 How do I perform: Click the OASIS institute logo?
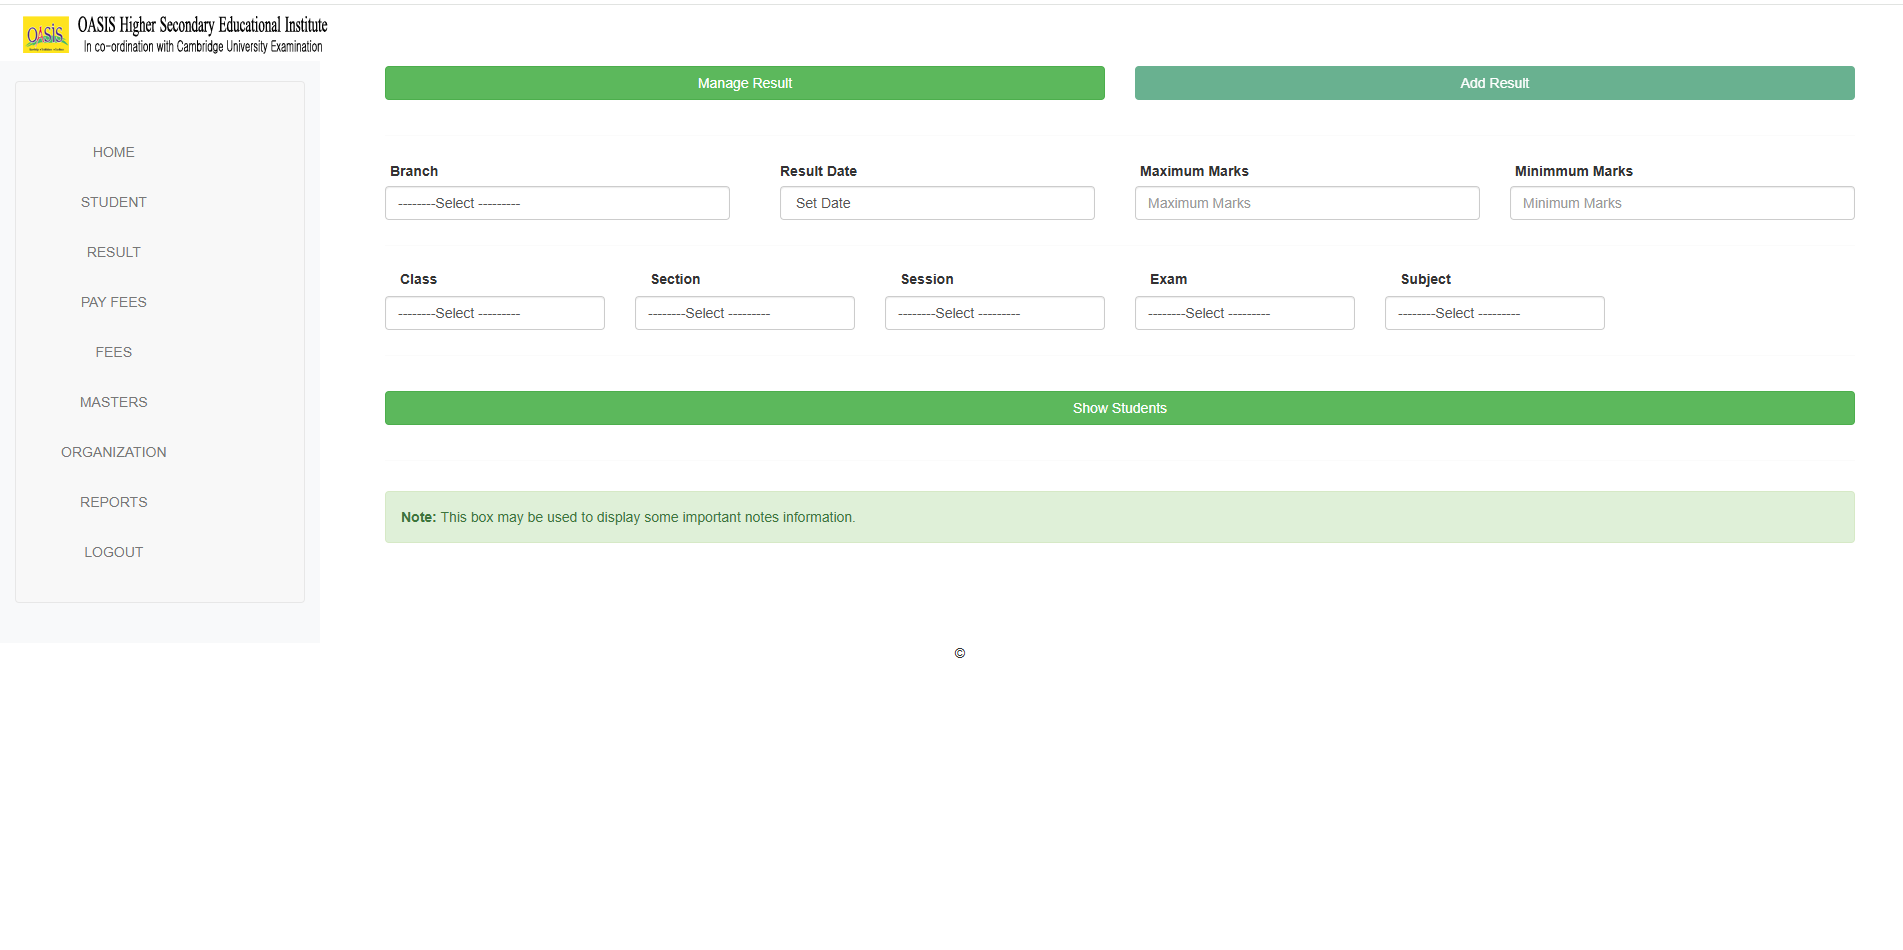44,33
